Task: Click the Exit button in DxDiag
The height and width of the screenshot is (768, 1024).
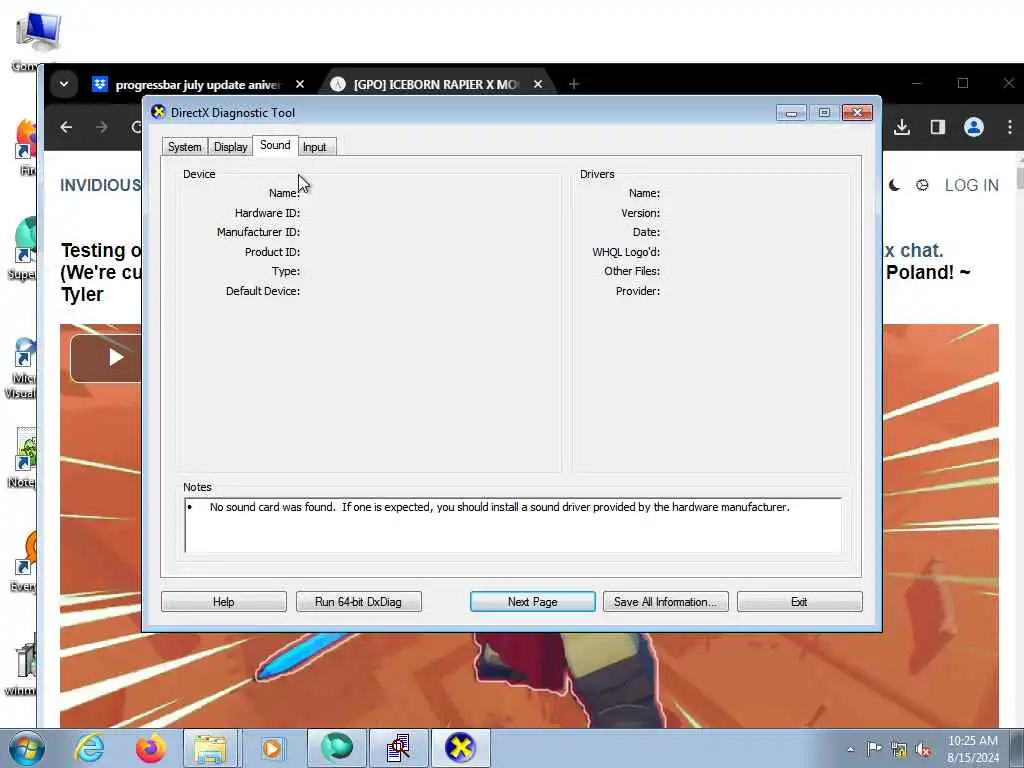Action: coord(799,601)
